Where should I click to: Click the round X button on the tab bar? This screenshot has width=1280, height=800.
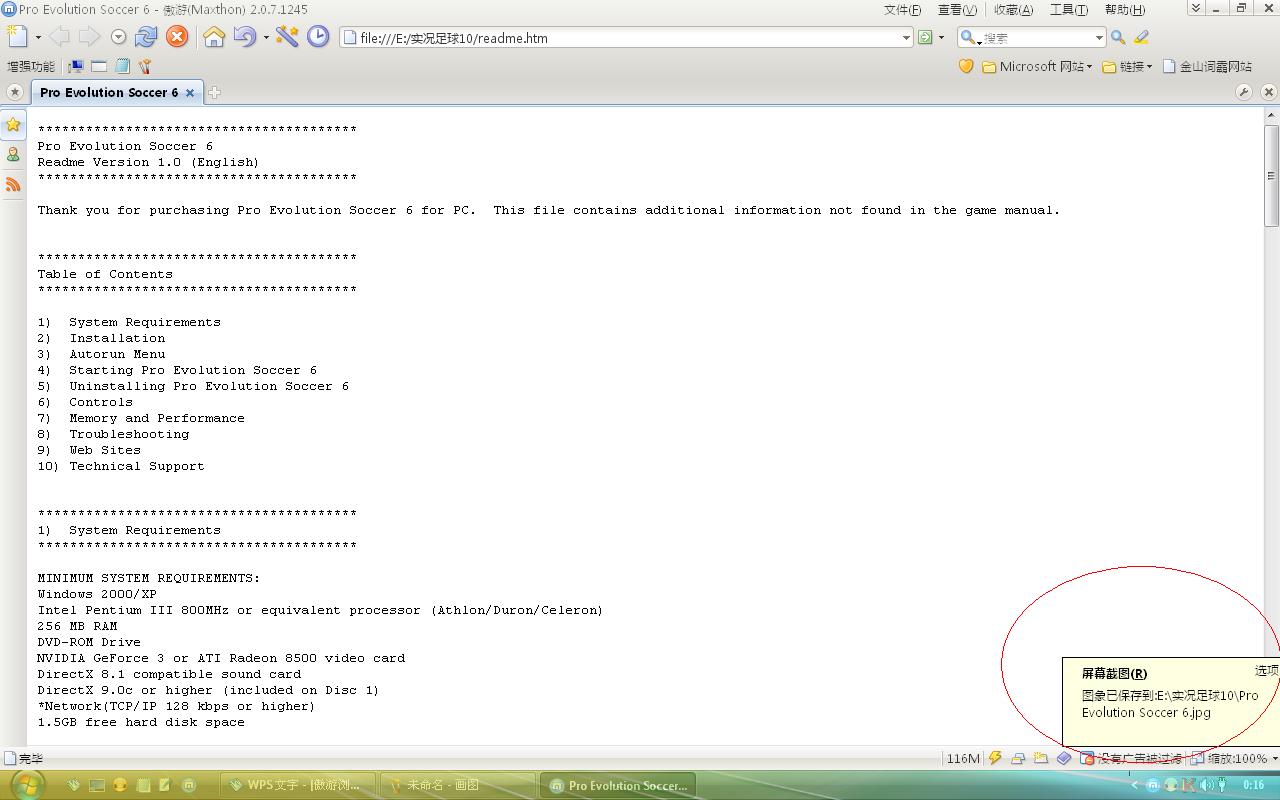[x=1269, y=92]
